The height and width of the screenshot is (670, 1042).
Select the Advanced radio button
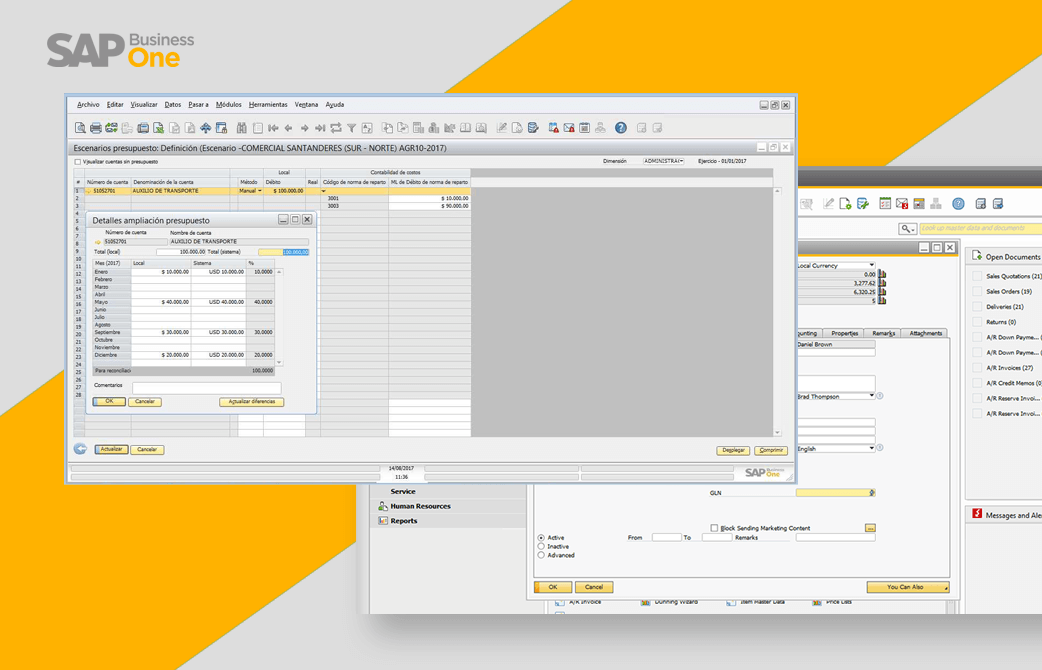coord(541,555)
